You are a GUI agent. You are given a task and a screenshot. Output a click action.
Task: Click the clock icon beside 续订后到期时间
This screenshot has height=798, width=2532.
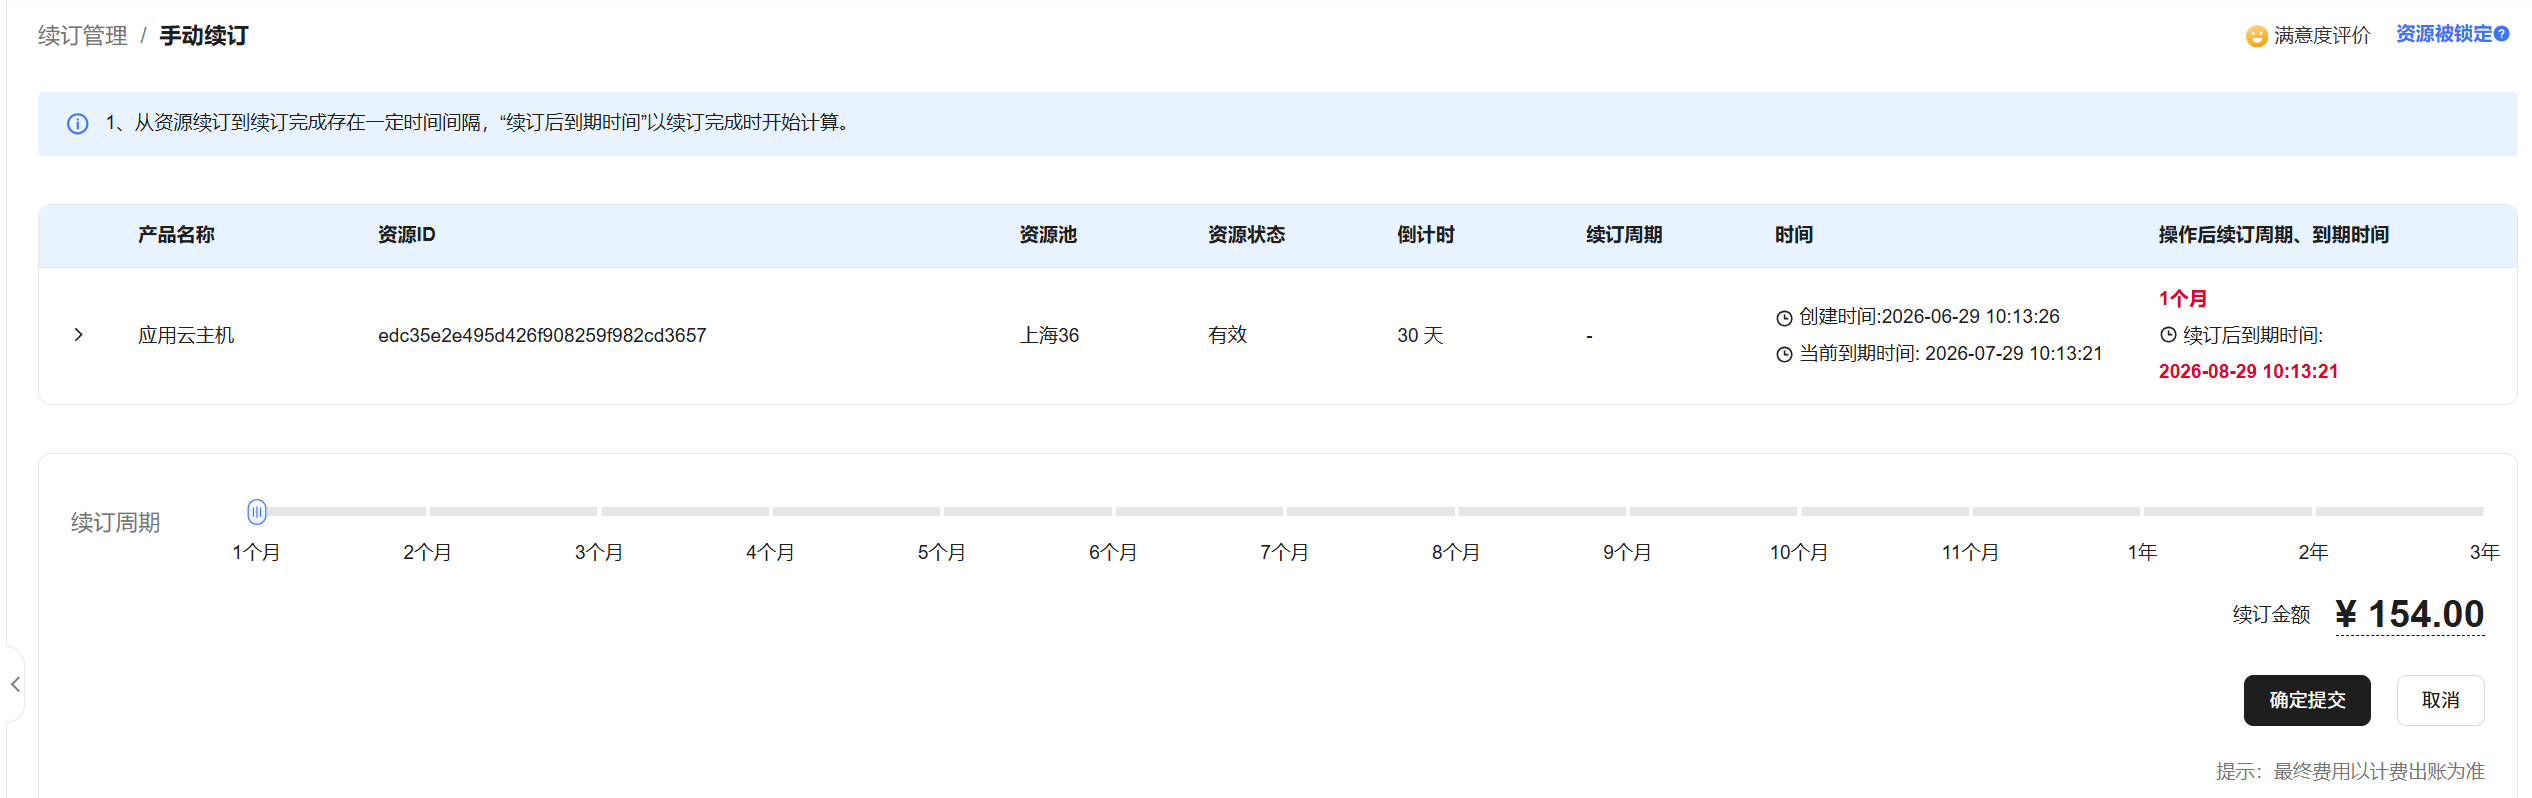(2168, 335)
